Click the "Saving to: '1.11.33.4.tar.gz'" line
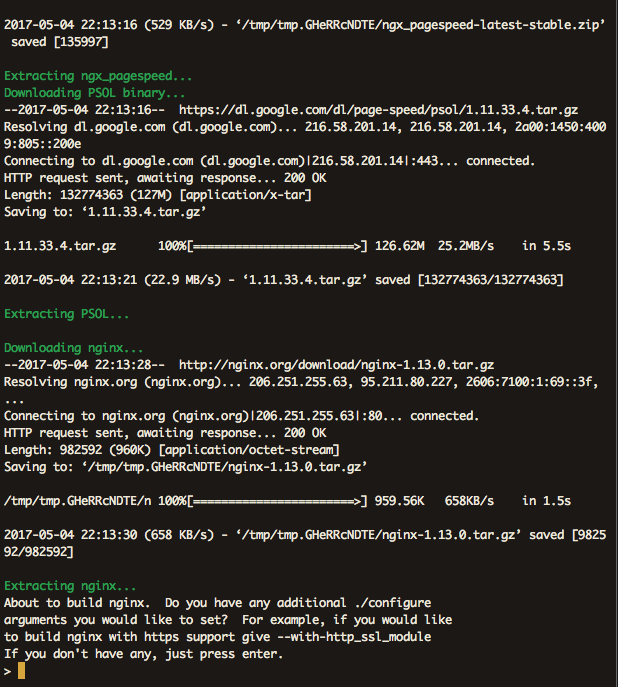Screen dimensions: 618x687 [105, 212]
